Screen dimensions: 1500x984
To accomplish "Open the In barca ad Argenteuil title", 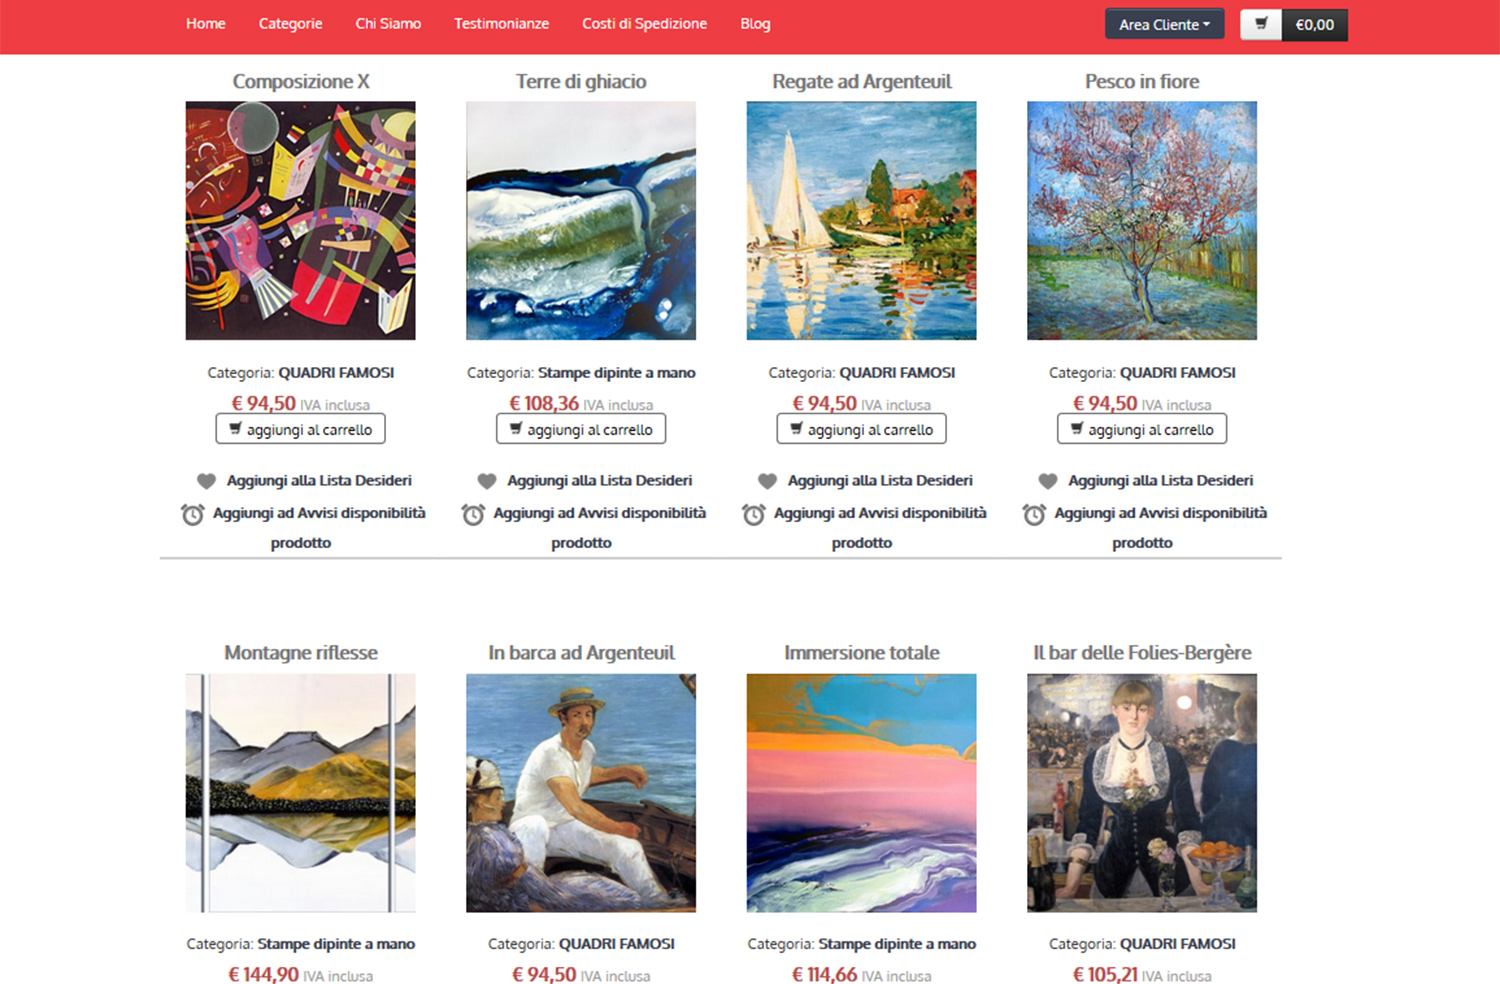I will [581, 653].
